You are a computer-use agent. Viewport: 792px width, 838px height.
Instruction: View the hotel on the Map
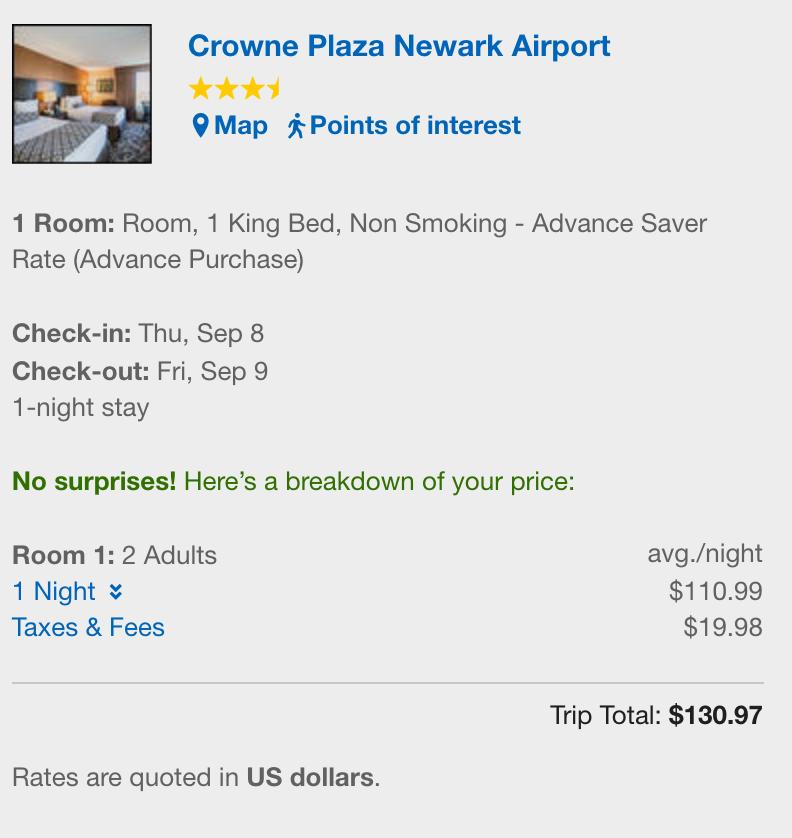(240, 125)
